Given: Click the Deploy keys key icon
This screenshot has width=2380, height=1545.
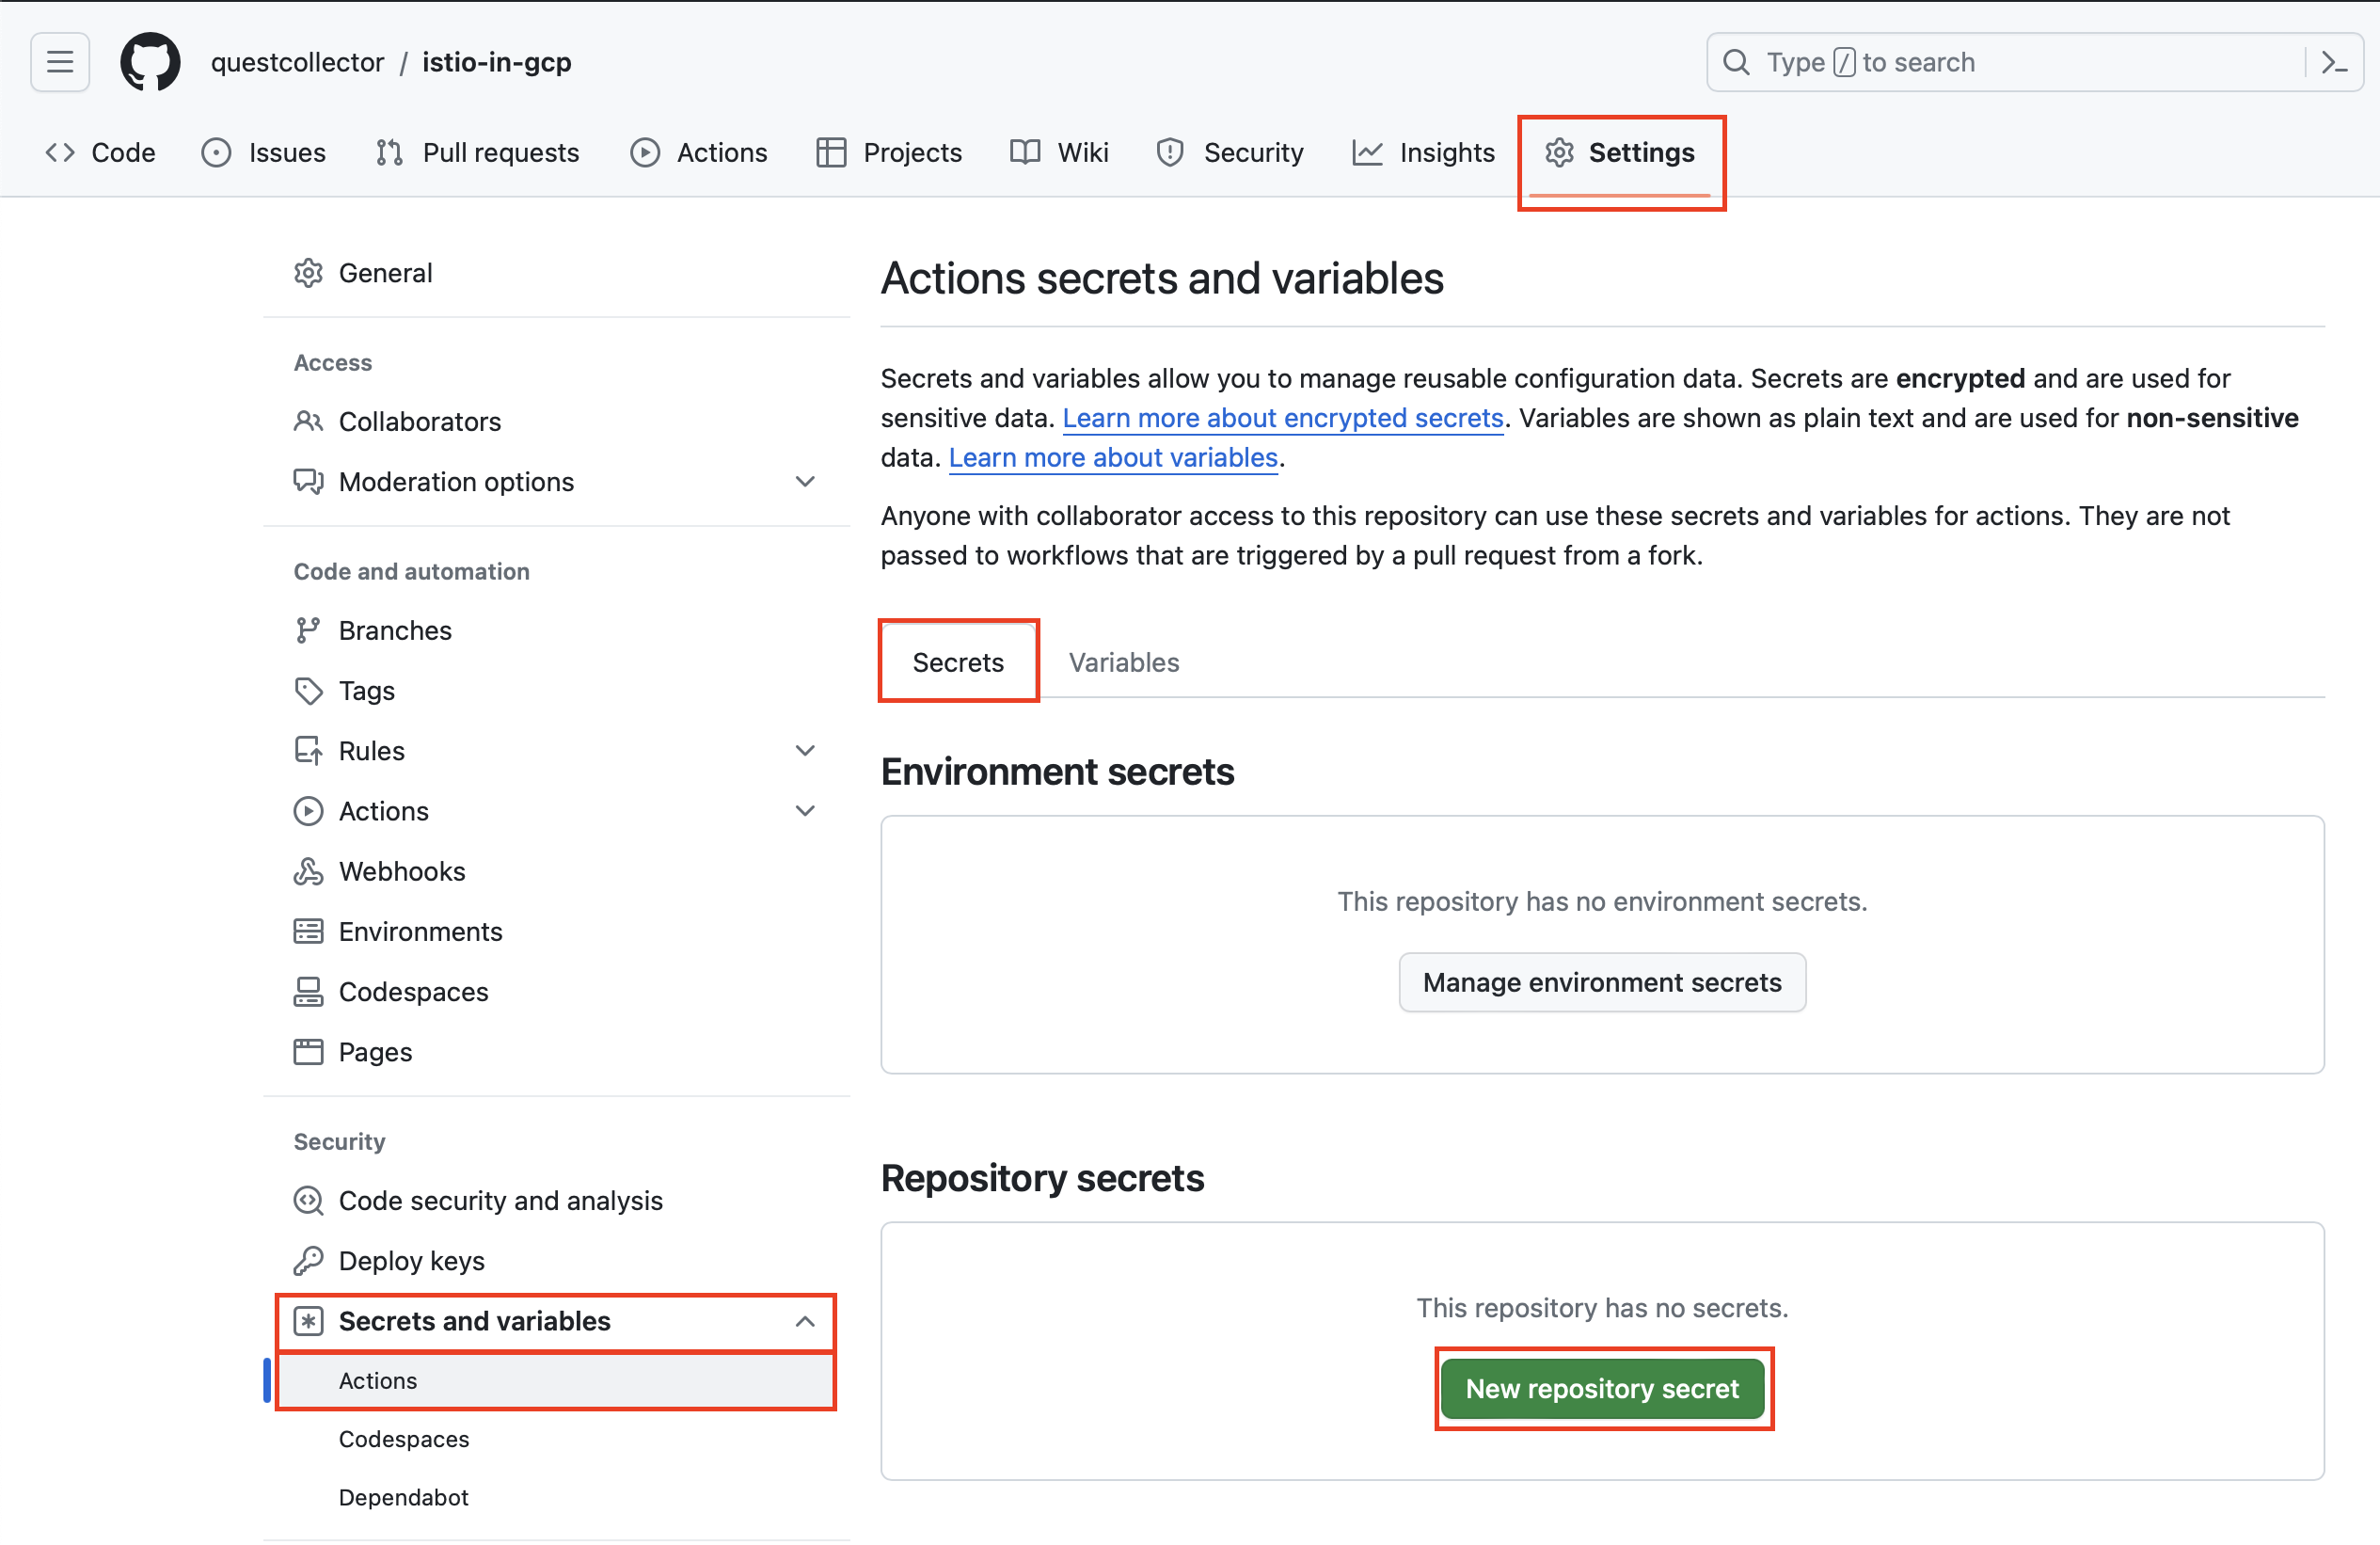Looking at the screenshot, I should click(x=308, y=1260).
